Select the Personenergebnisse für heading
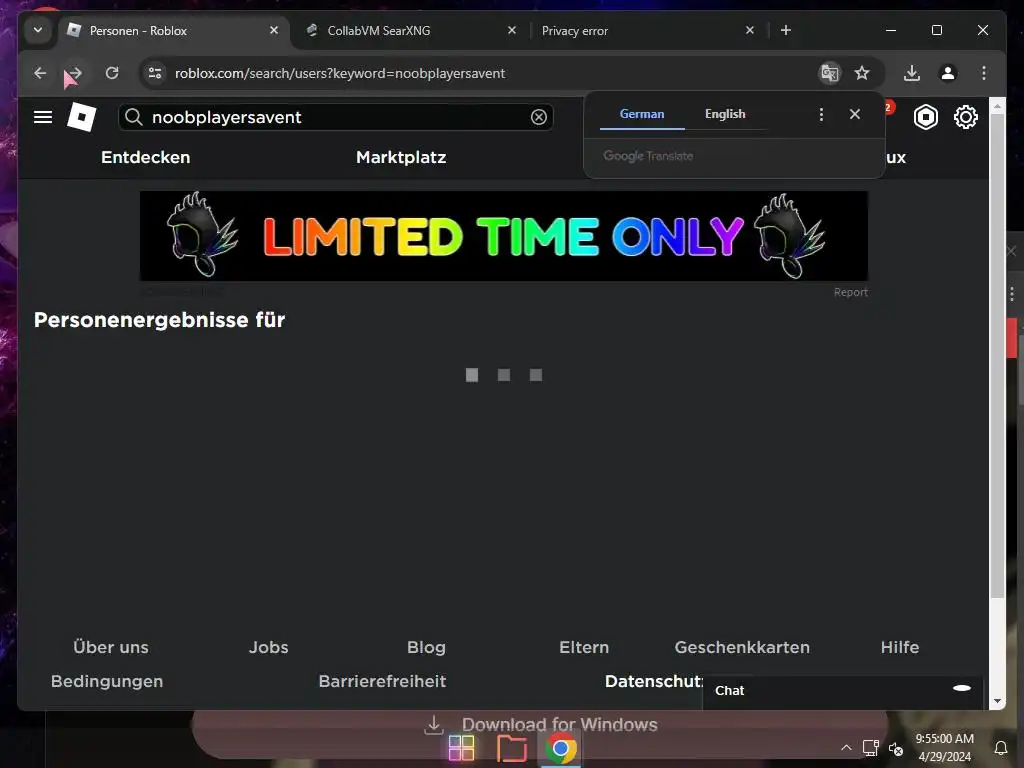The image size is (1024, 768). pos(159,320)
